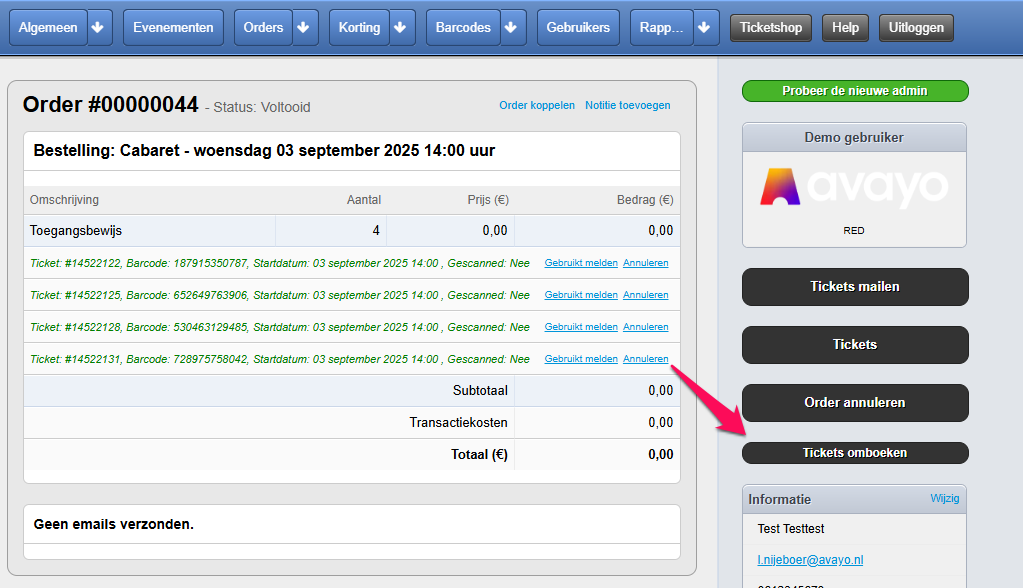Select the Toegangsbewijs description cell
Image resolution: width=1023 pixels, height=588 pixels.
(x=149, y=230)
